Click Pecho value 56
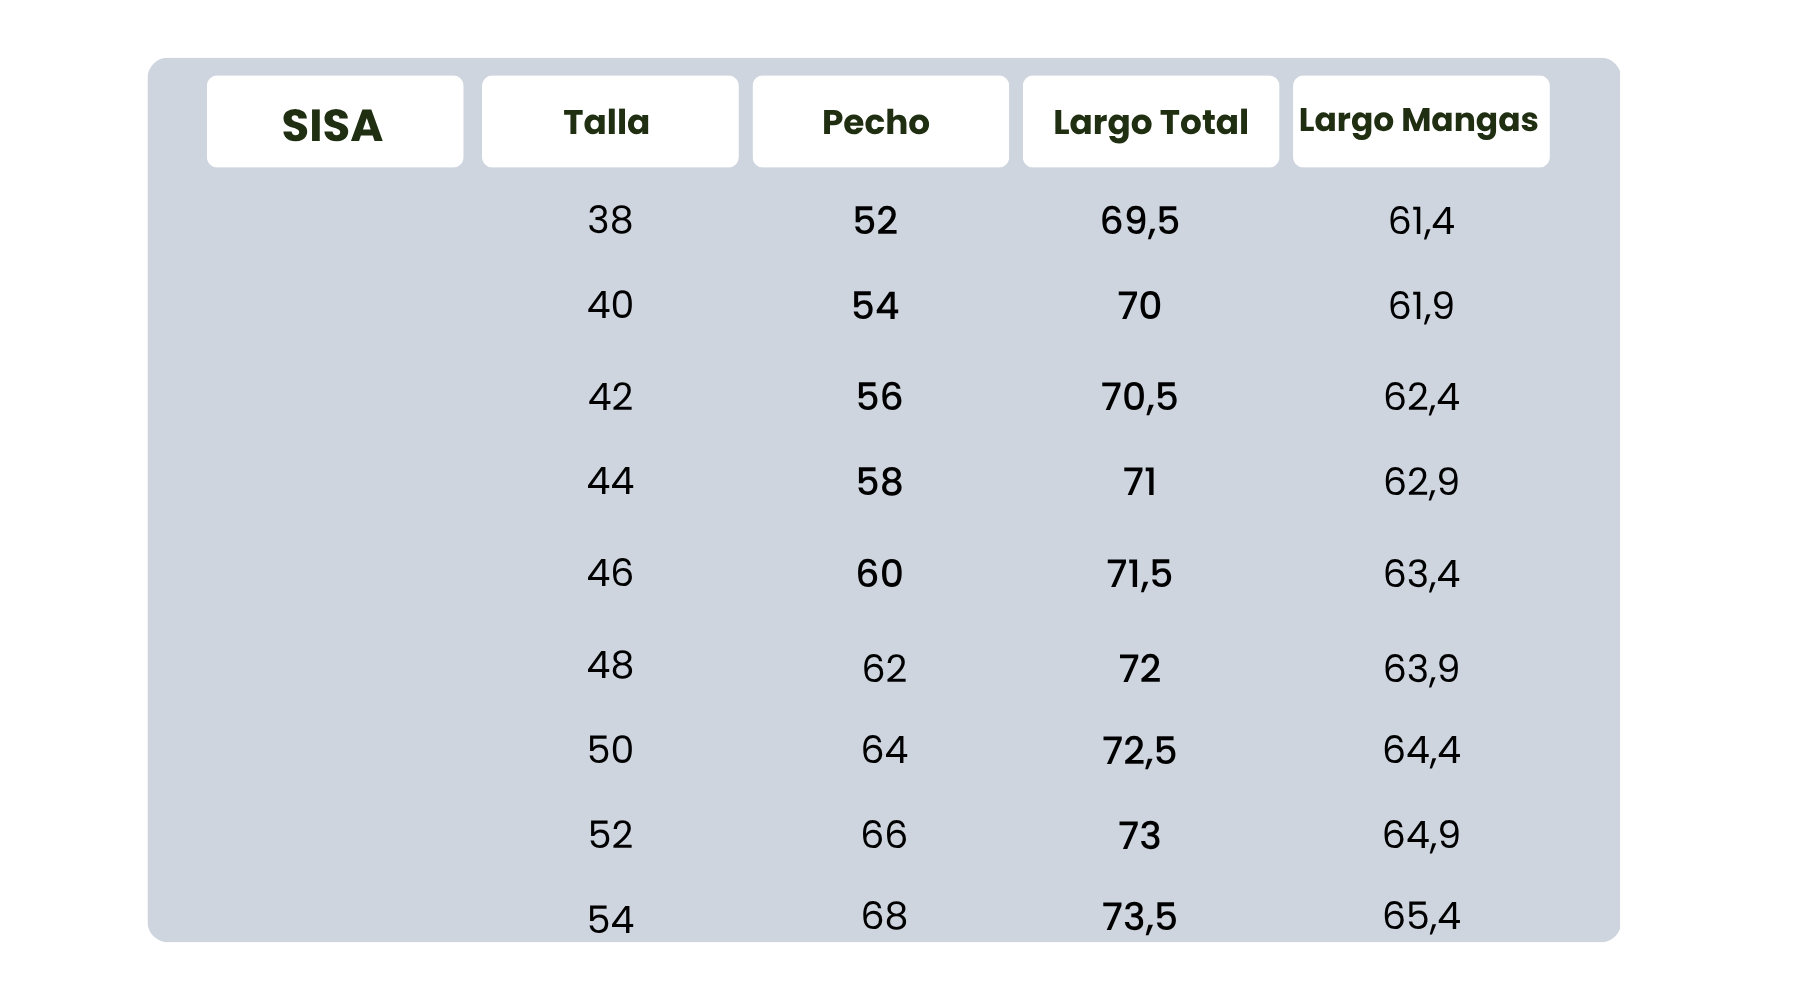This screenshot has width=1800, height=1000. click(879, 397)
